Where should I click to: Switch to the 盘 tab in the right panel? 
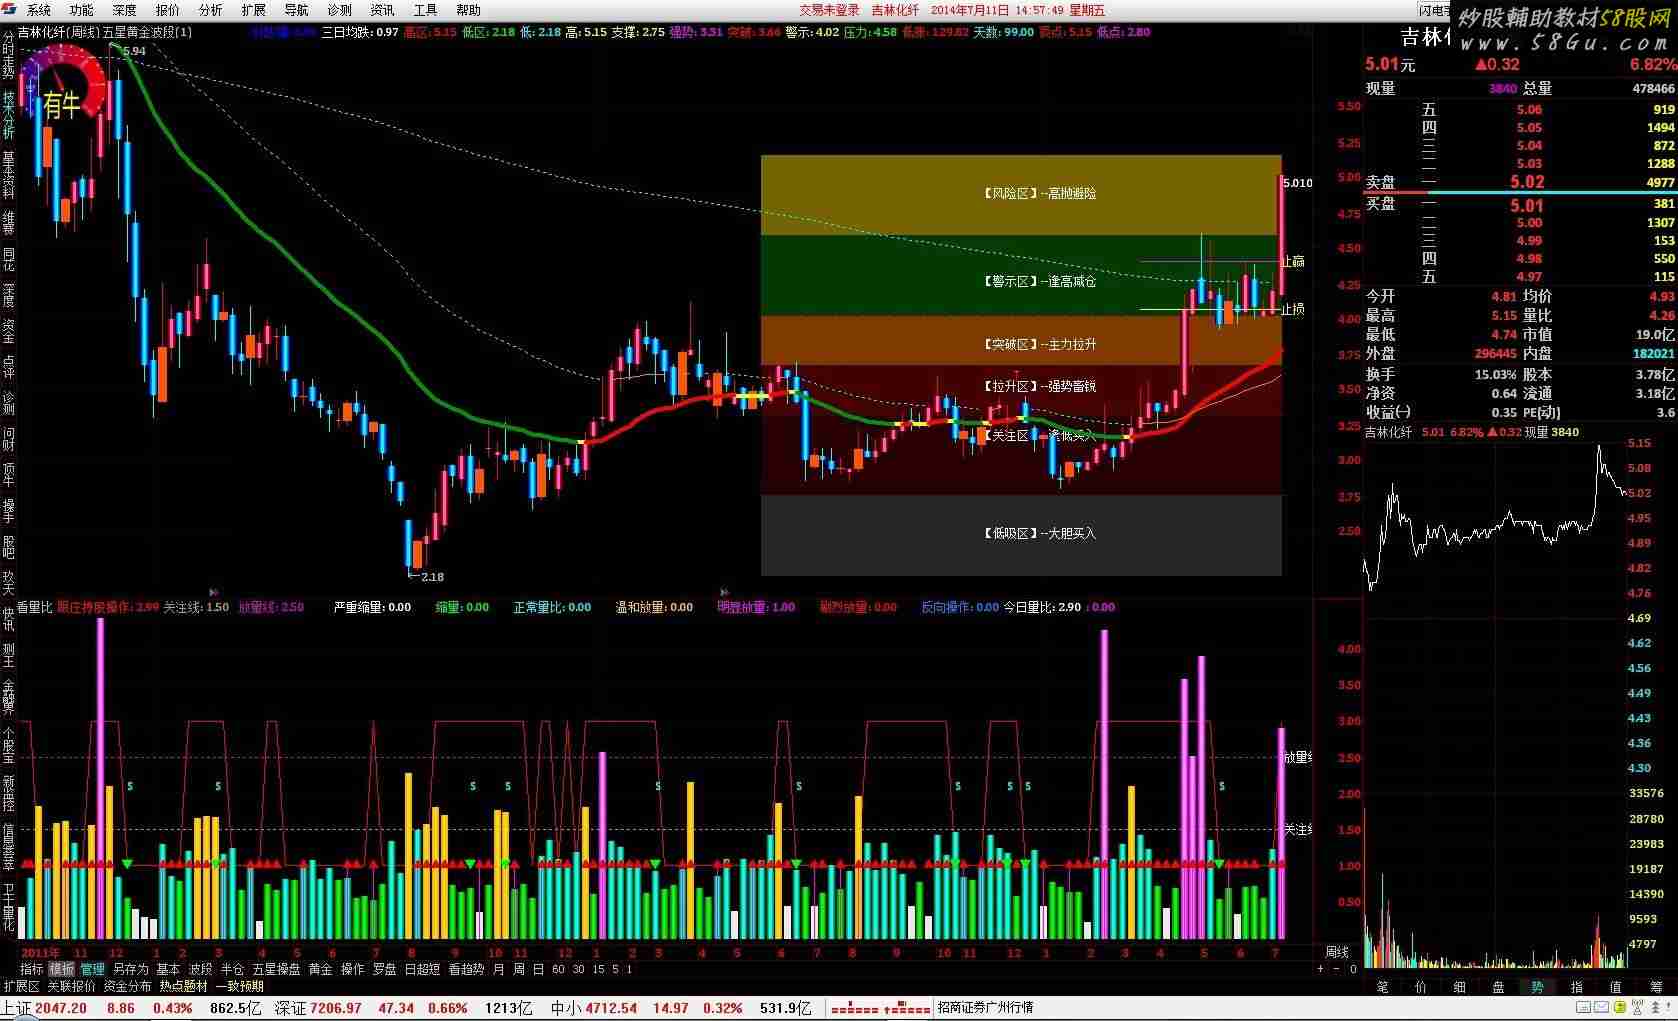(x=1498, y=987)
